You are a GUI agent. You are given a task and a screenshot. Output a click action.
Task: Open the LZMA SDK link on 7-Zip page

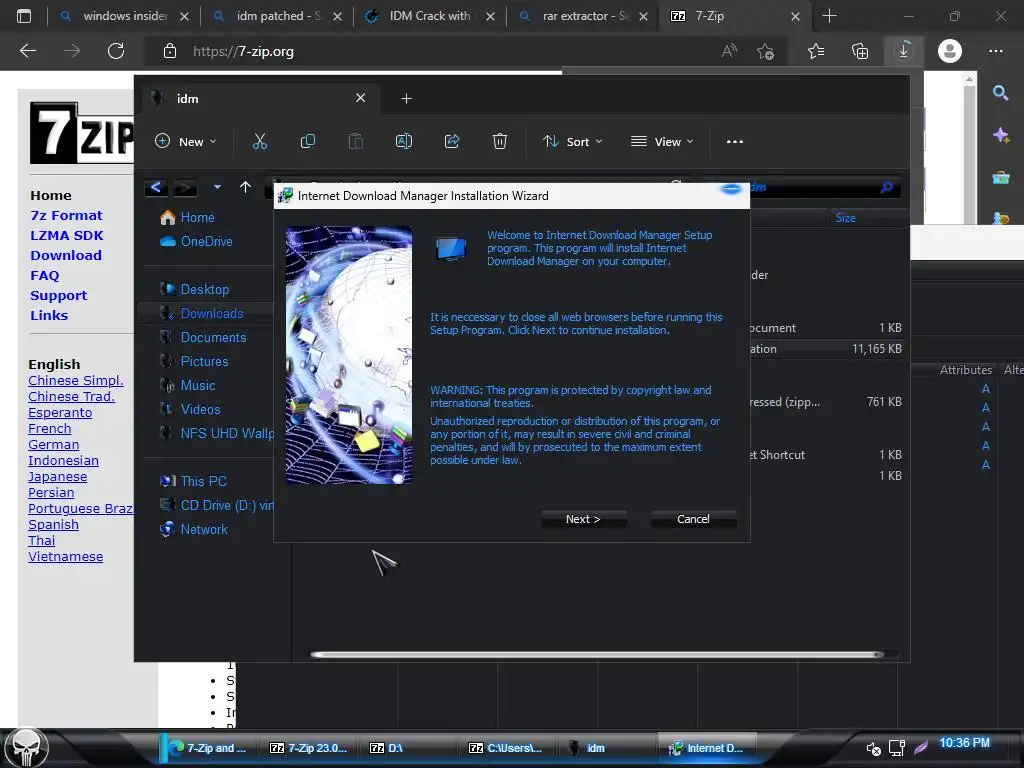pyautogui.click(x=67, y=236)
